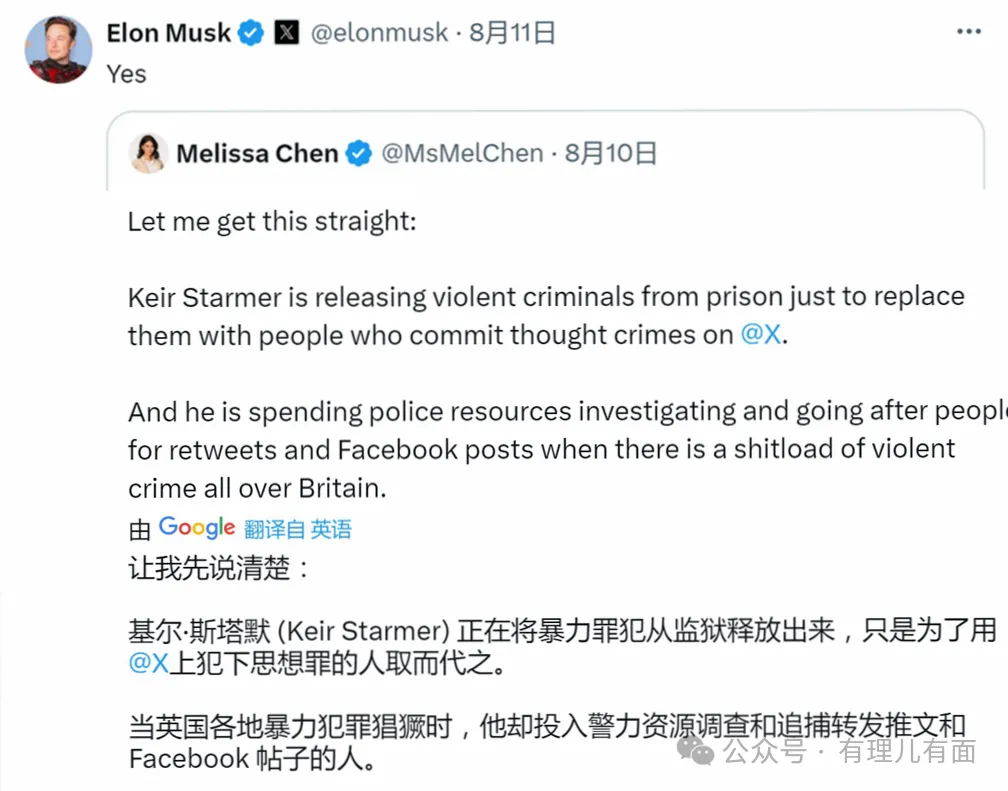Image resolution: width=1008 pixels, height=791 pixels.
Task: Open the quoted post at "Let me get this straight"
Action: (x=271, y=221)
